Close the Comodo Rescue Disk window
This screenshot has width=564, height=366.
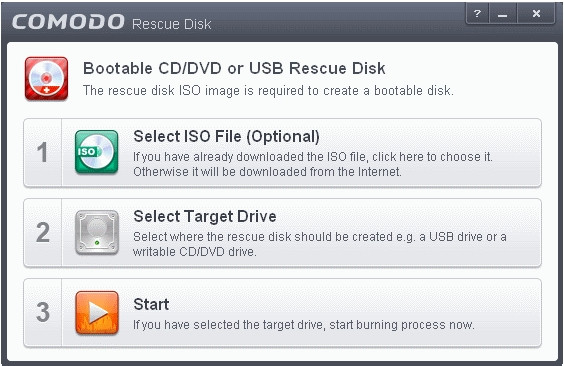(x=536, y=14)
